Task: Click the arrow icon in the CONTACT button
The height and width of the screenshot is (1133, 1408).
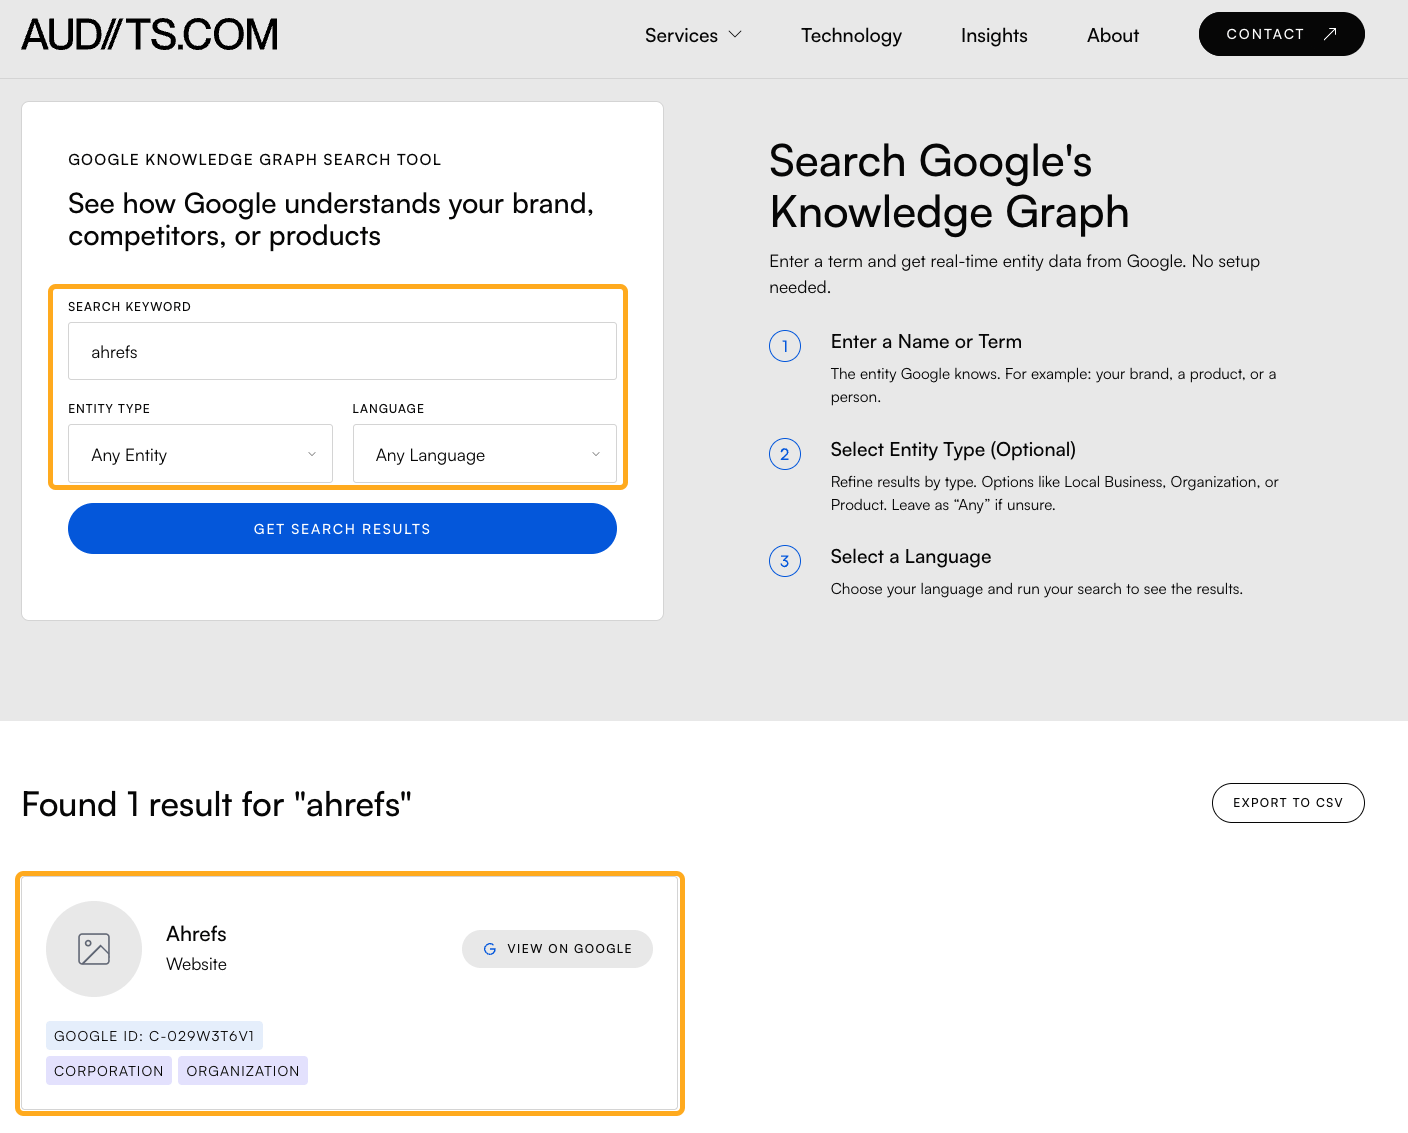Action: (1330, 34)
